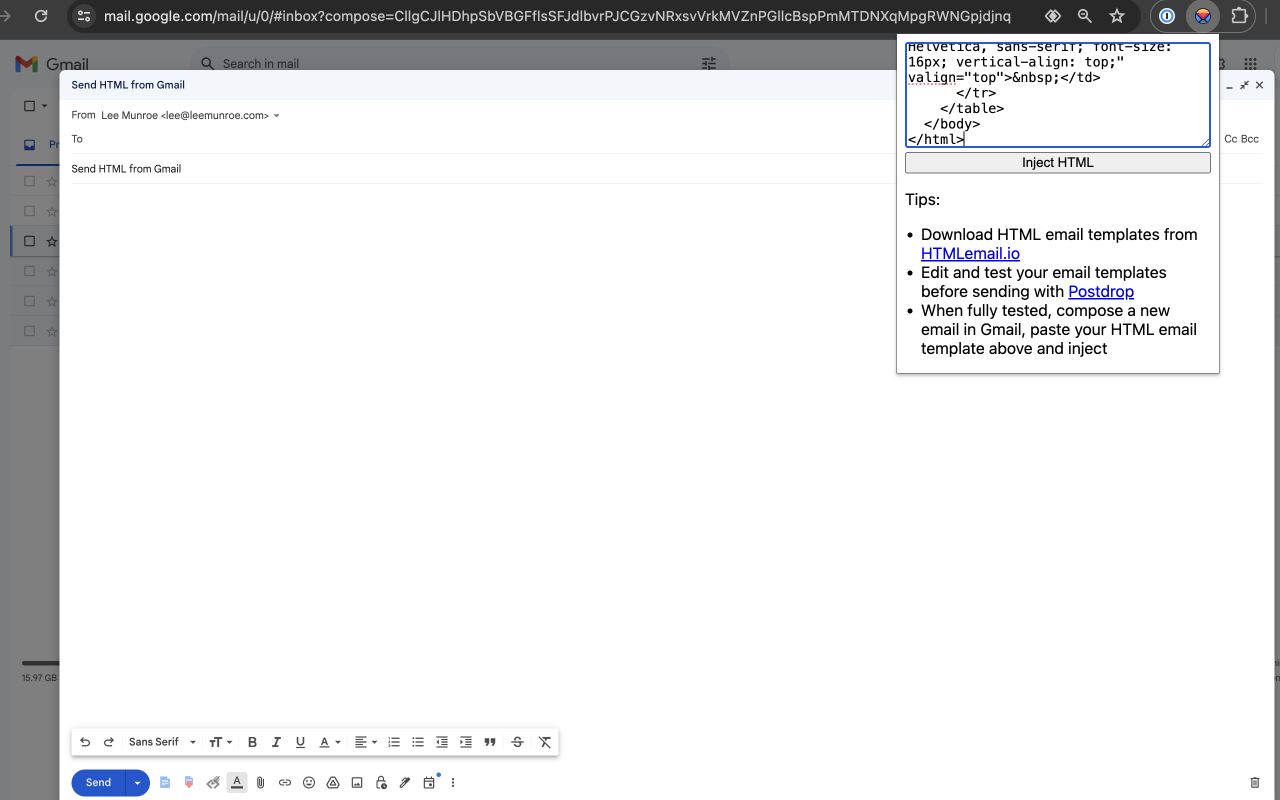Open the Postdrop link

tap(1101, 292)
